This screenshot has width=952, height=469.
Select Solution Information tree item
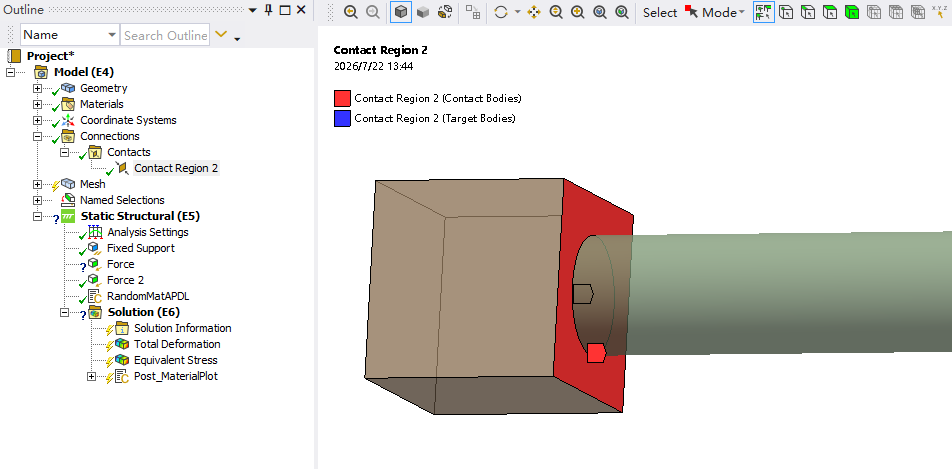tap(183, 328)
